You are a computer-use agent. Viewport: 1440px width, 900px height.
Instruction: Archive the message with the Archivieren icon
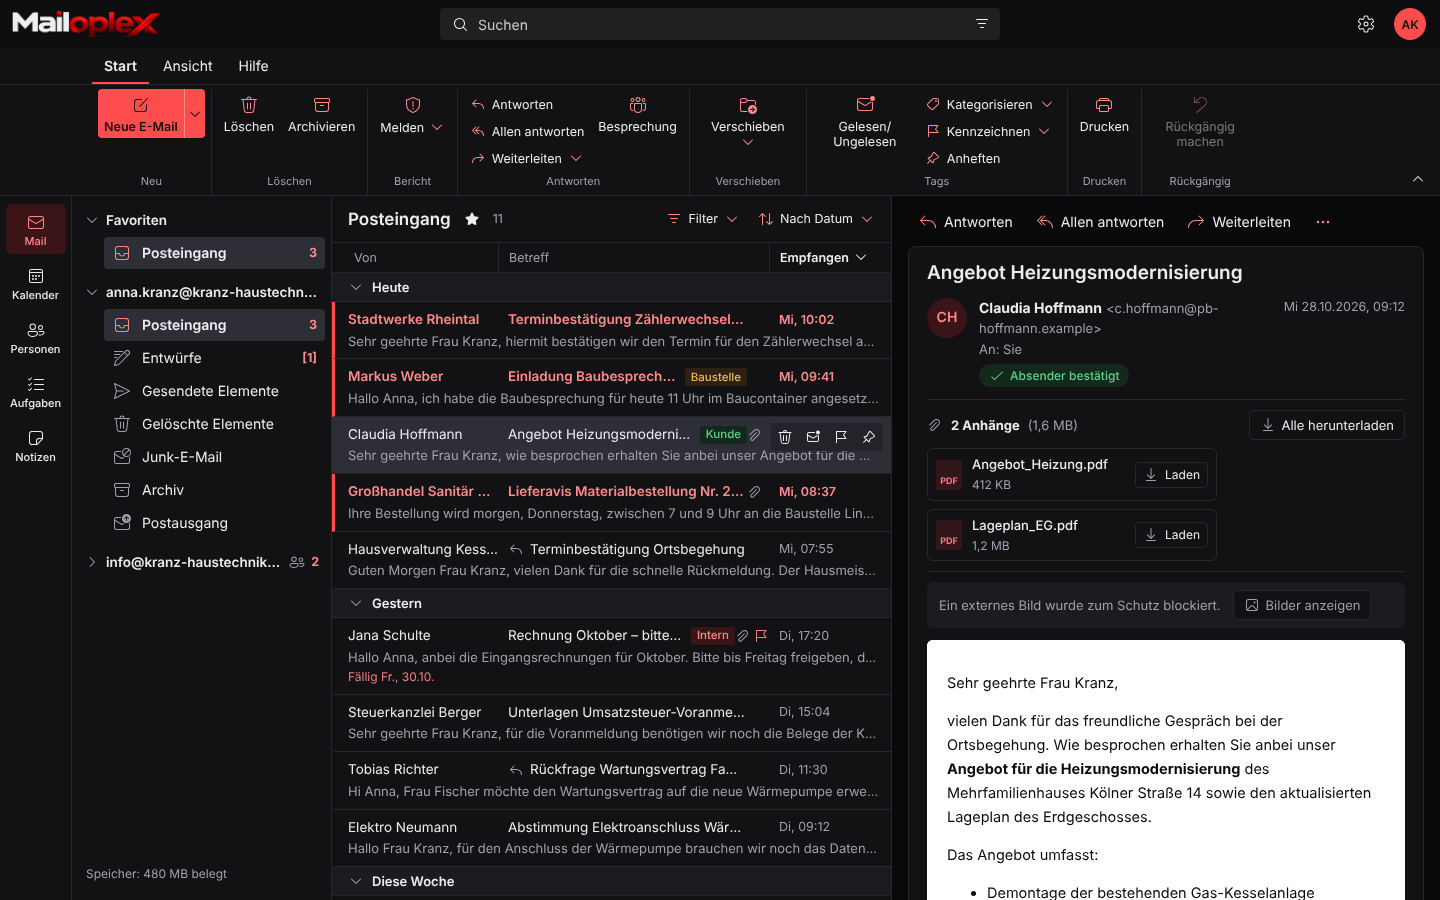[322, 105]
